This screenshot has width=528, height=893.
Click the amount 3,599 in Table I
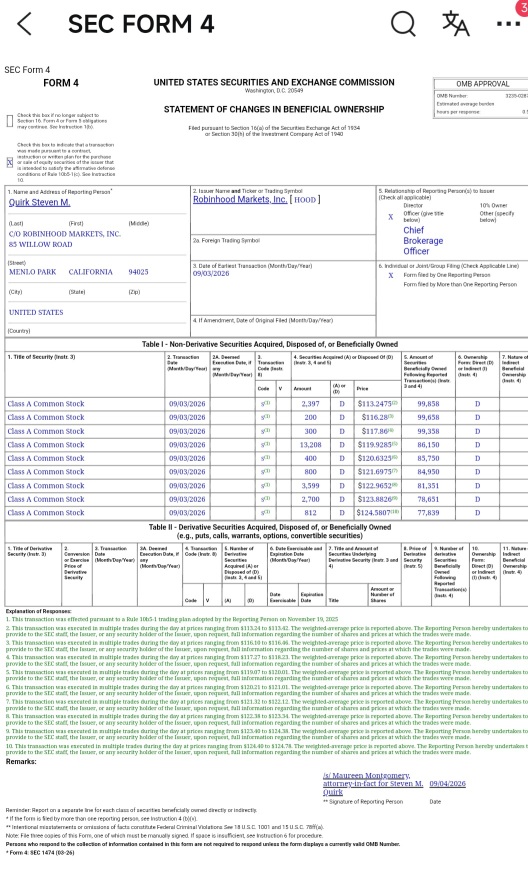[x=310, y=486]
